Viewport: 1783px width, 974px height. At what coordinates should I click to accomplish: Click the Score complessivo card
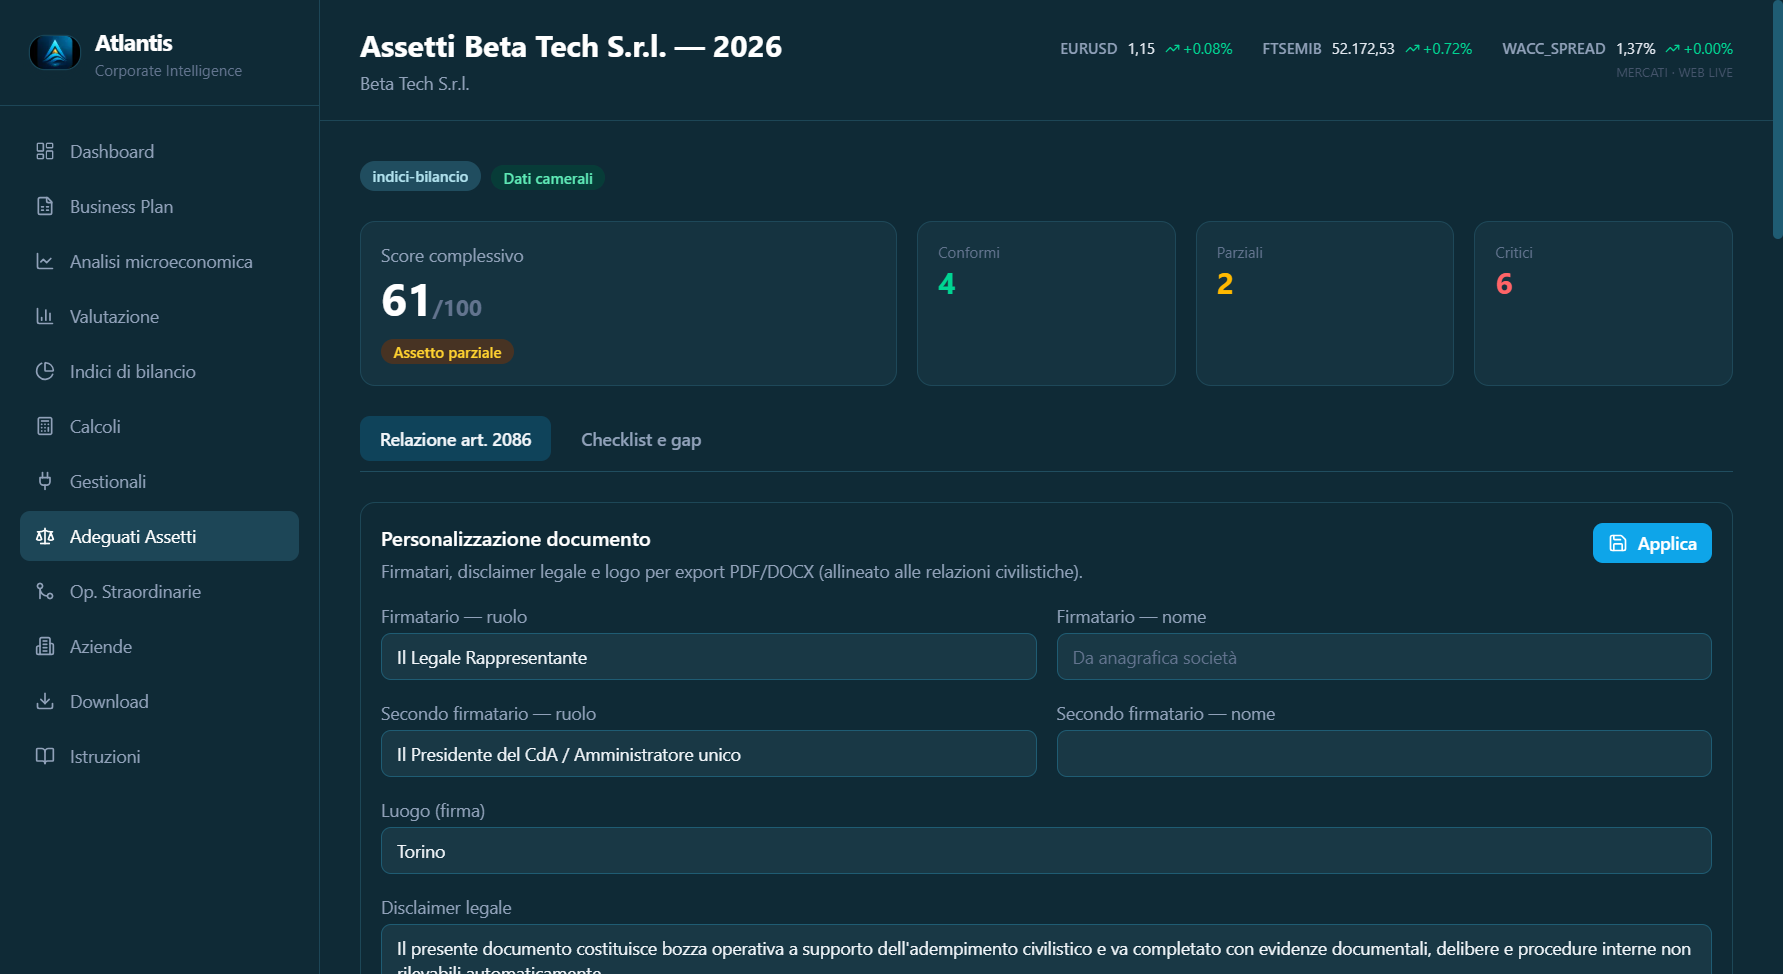tap(628, 303)
